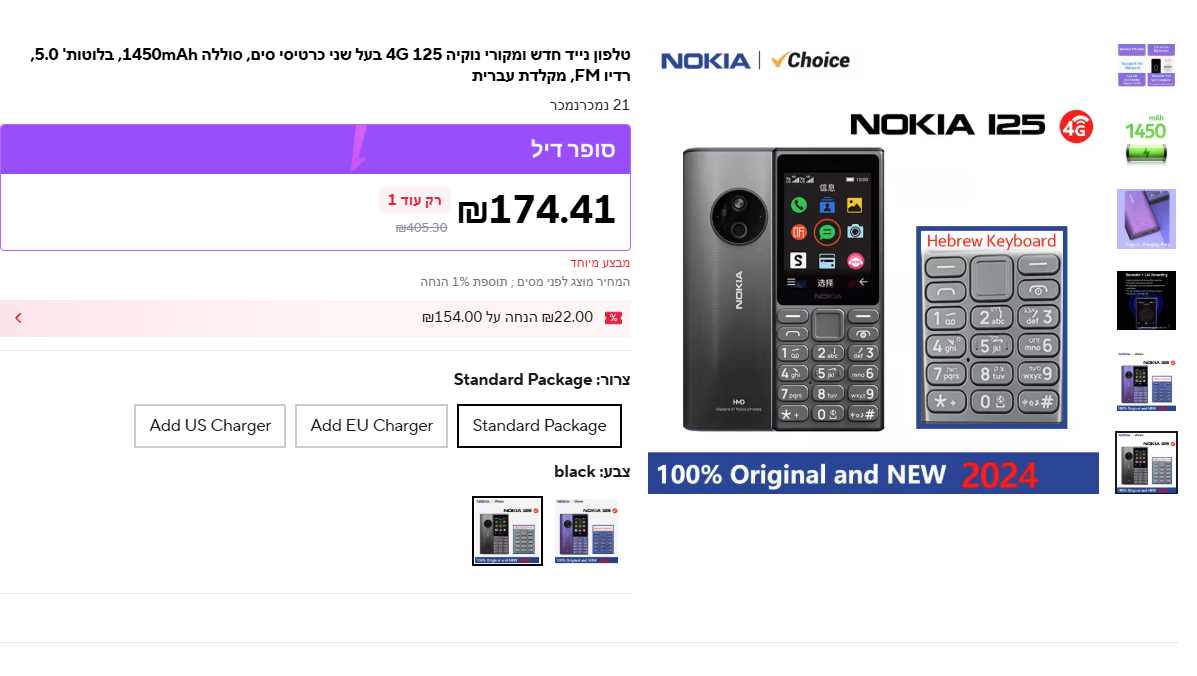Open the Type-C charging port thumbnail
1197x676 pixels.
coord(1146,219)
